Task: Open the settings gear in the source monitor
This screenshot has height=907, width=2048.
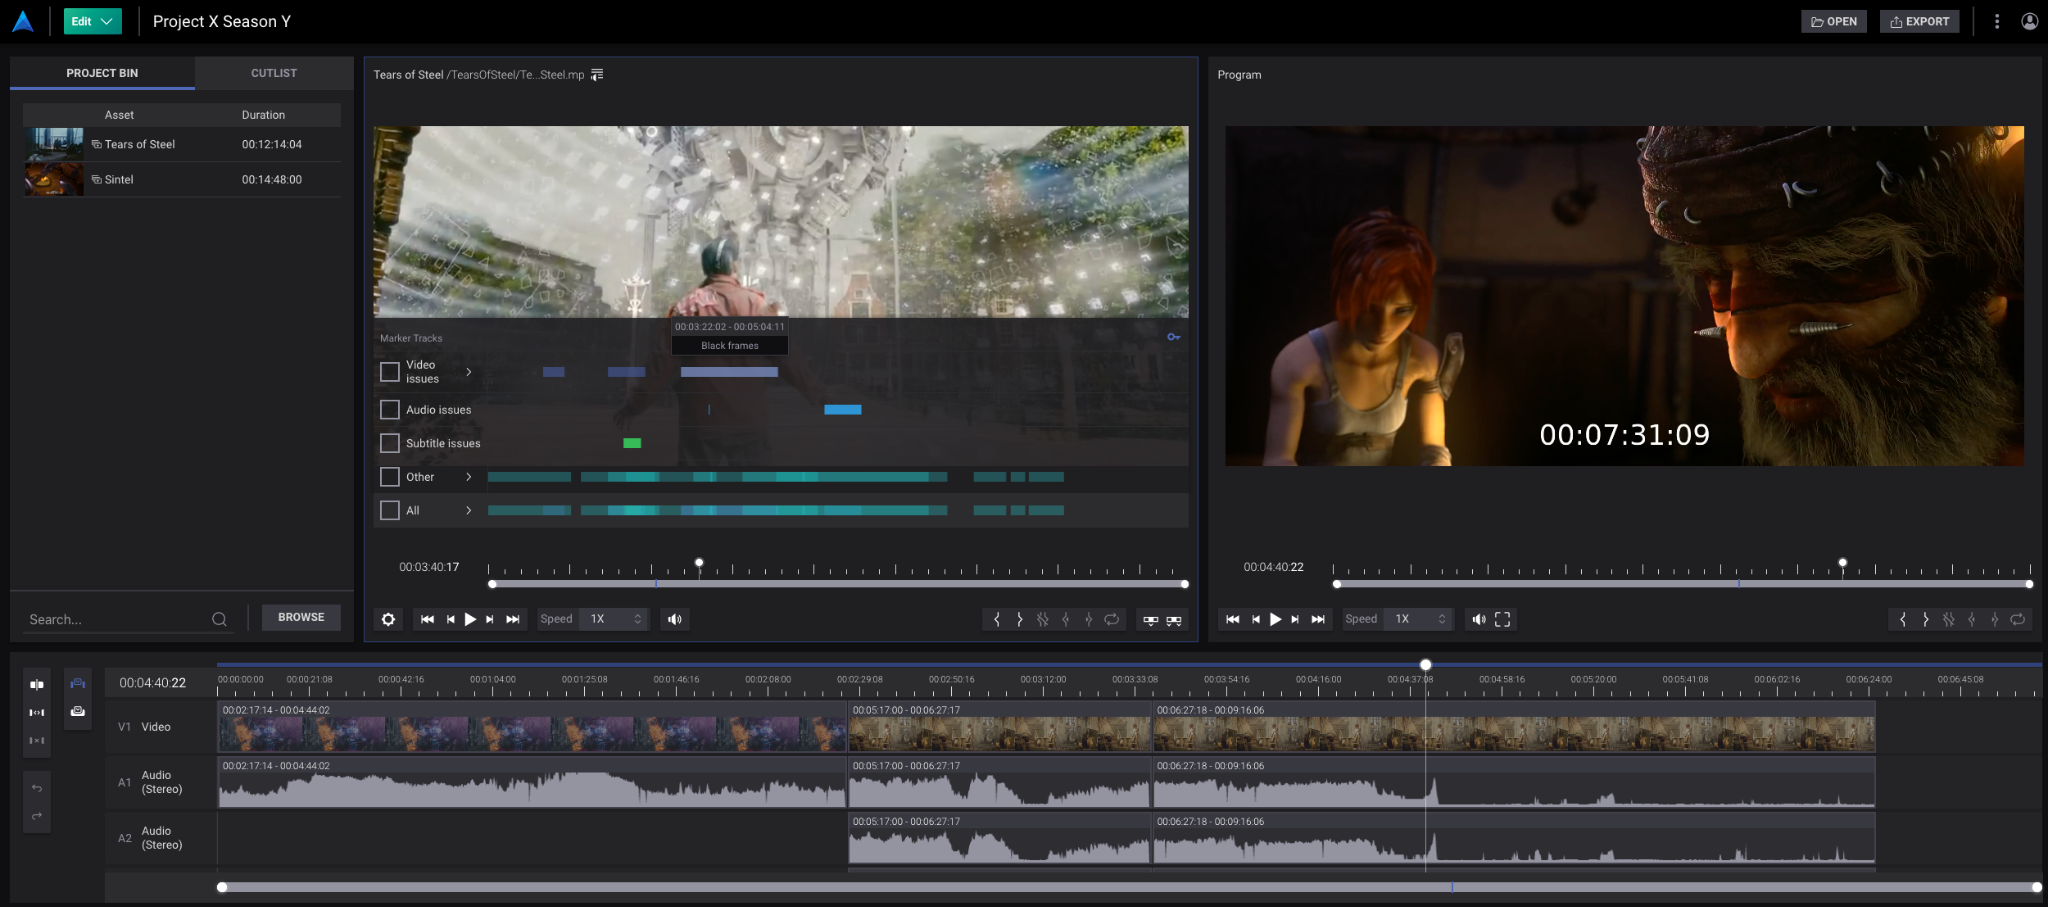Action: point(388,619)
